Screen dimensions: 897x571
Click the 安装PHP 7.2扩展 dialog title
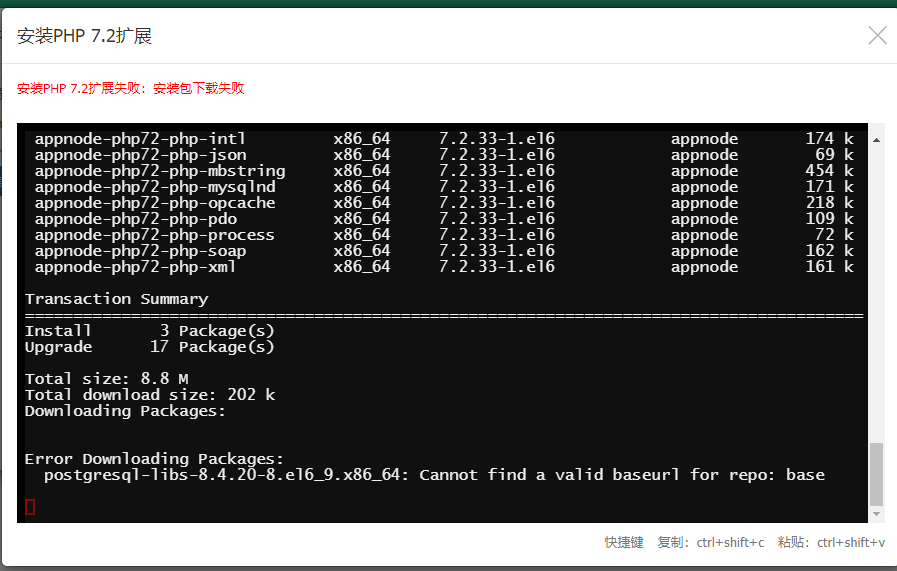click(84, 37)
